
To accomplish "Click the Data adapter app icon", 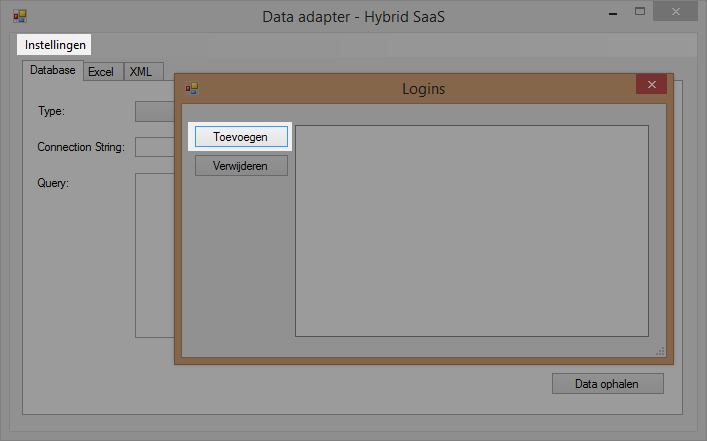I will pyautogui.click(x=19, y=16).
